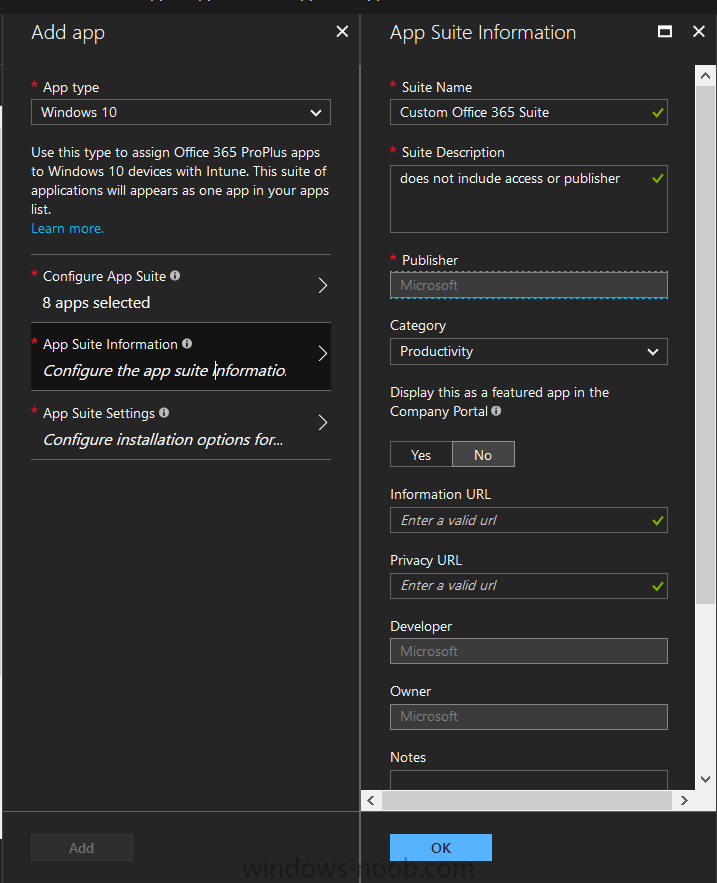Click the Privacy URL field
717x883 pixels.
point(528,586)
